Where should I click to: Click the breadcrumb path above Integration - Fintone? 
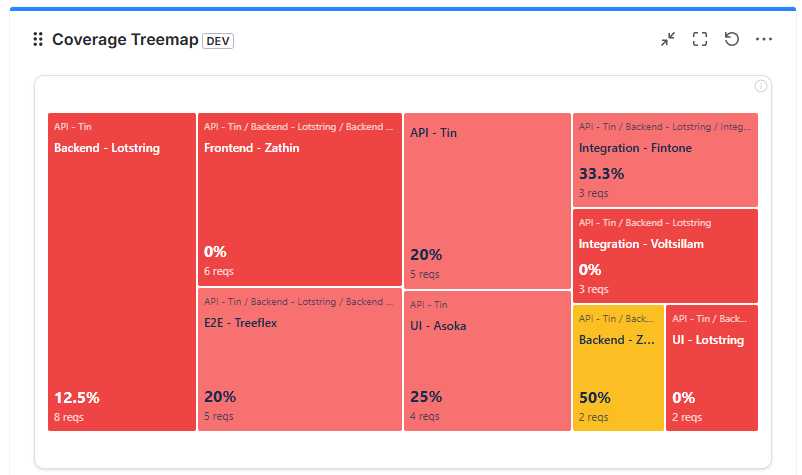pos(665,128)
